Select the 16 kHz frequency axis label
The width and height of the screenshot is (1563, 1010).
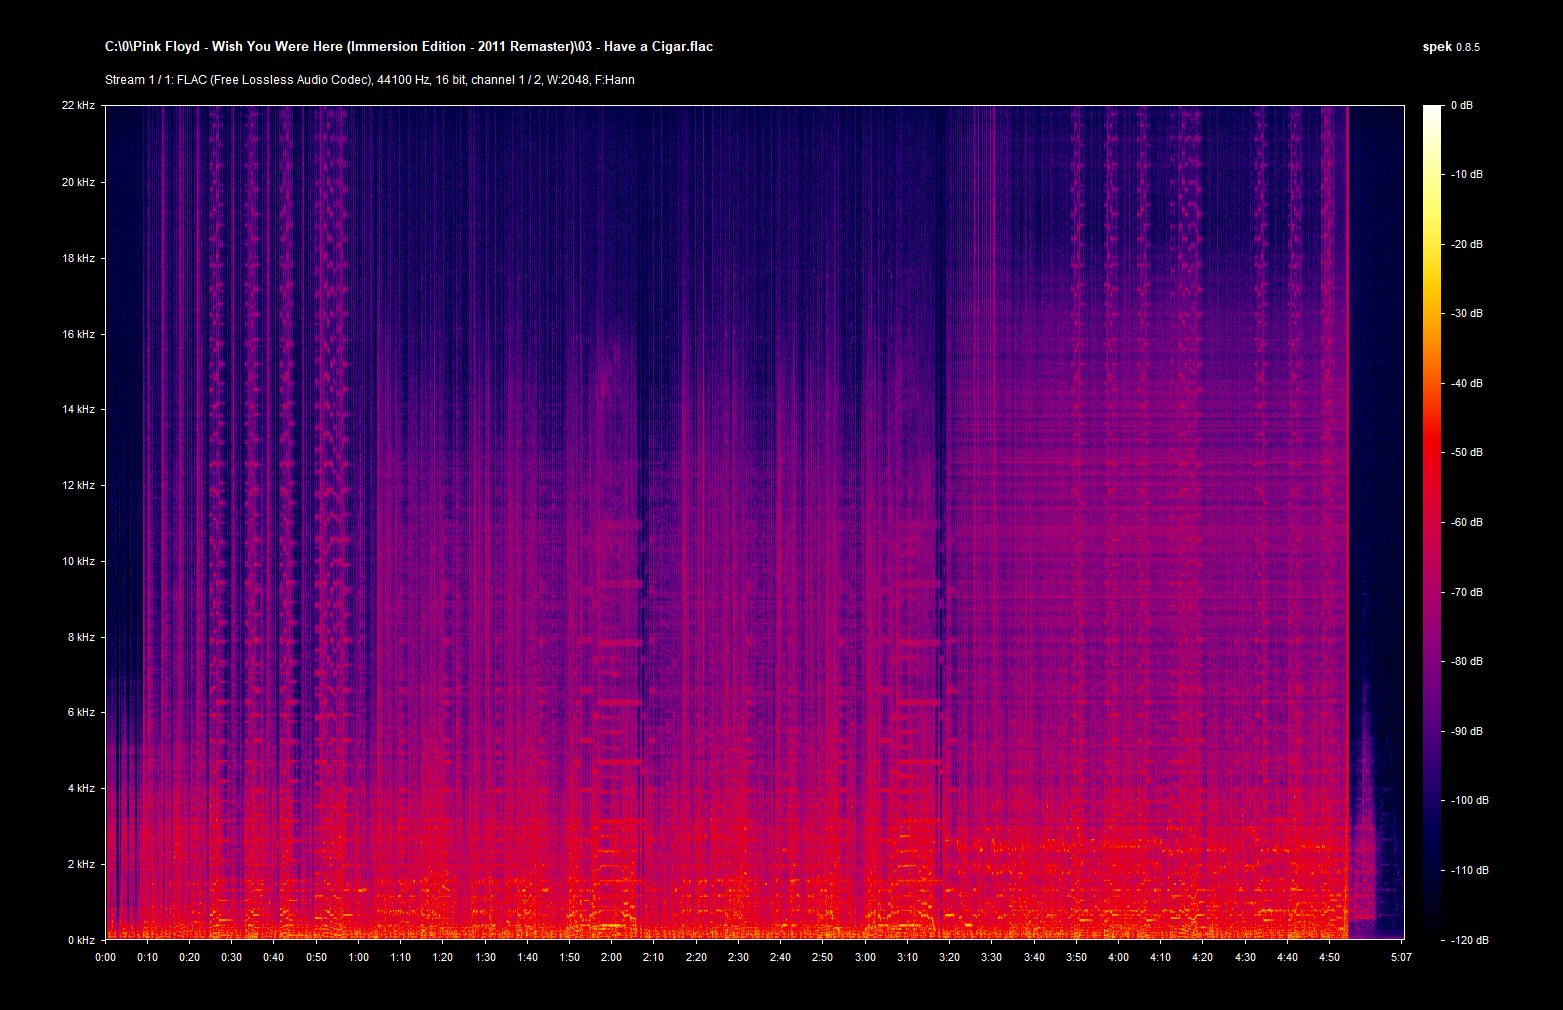tap(79, 334)
